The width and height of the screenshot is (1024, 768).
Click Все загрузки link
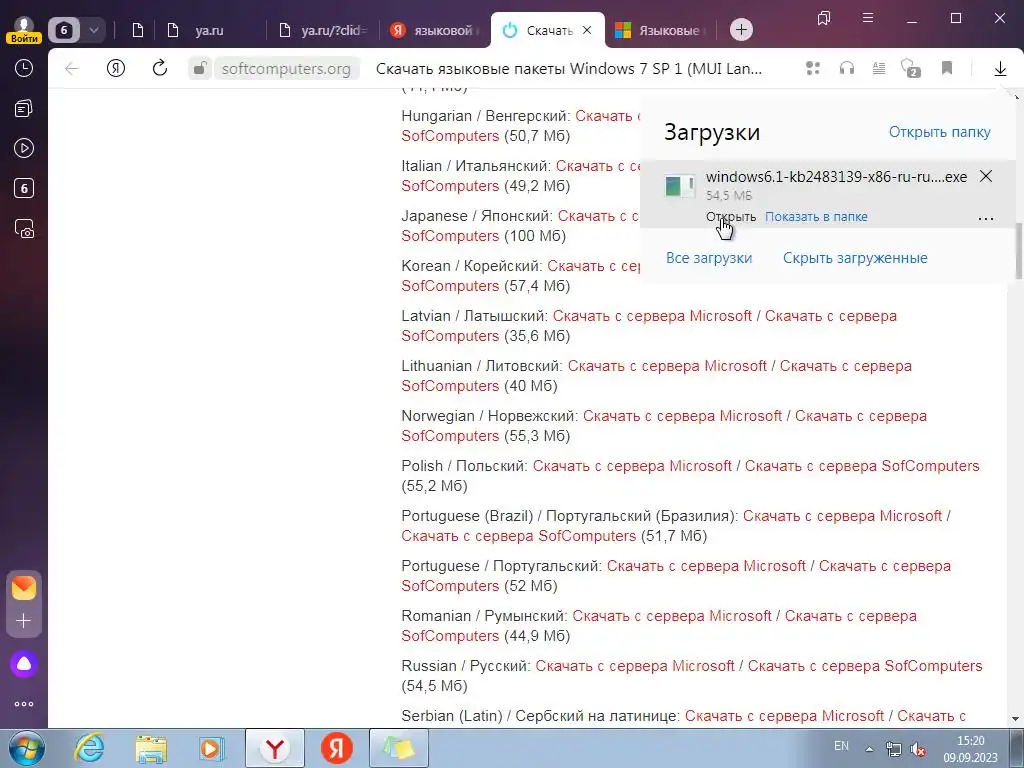pos(709,258)
